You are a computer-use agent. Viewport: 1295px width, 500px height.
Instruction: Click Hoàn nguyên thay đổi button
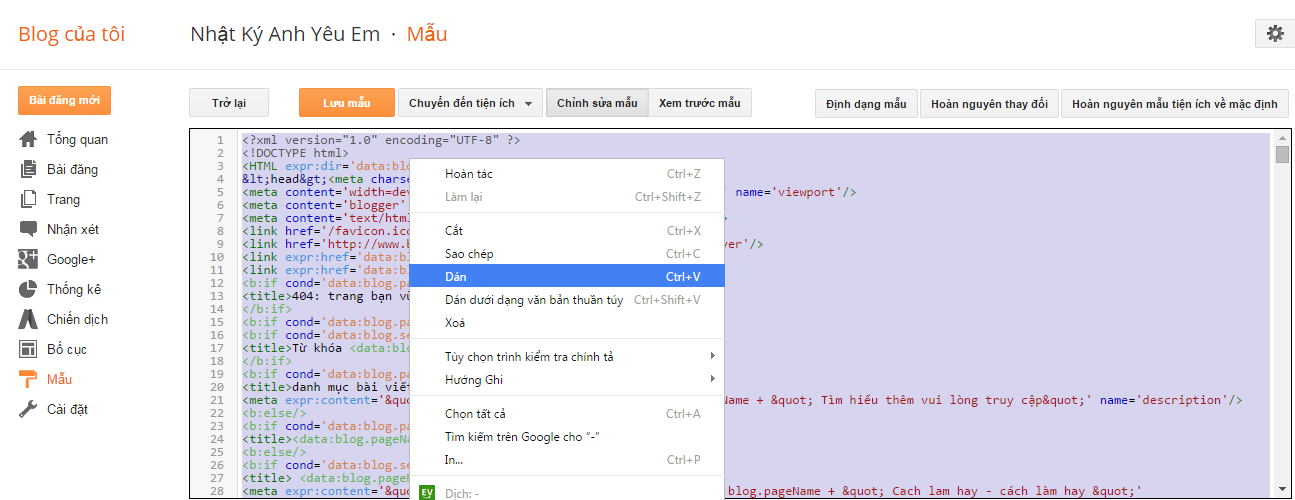tap(989, 104)
